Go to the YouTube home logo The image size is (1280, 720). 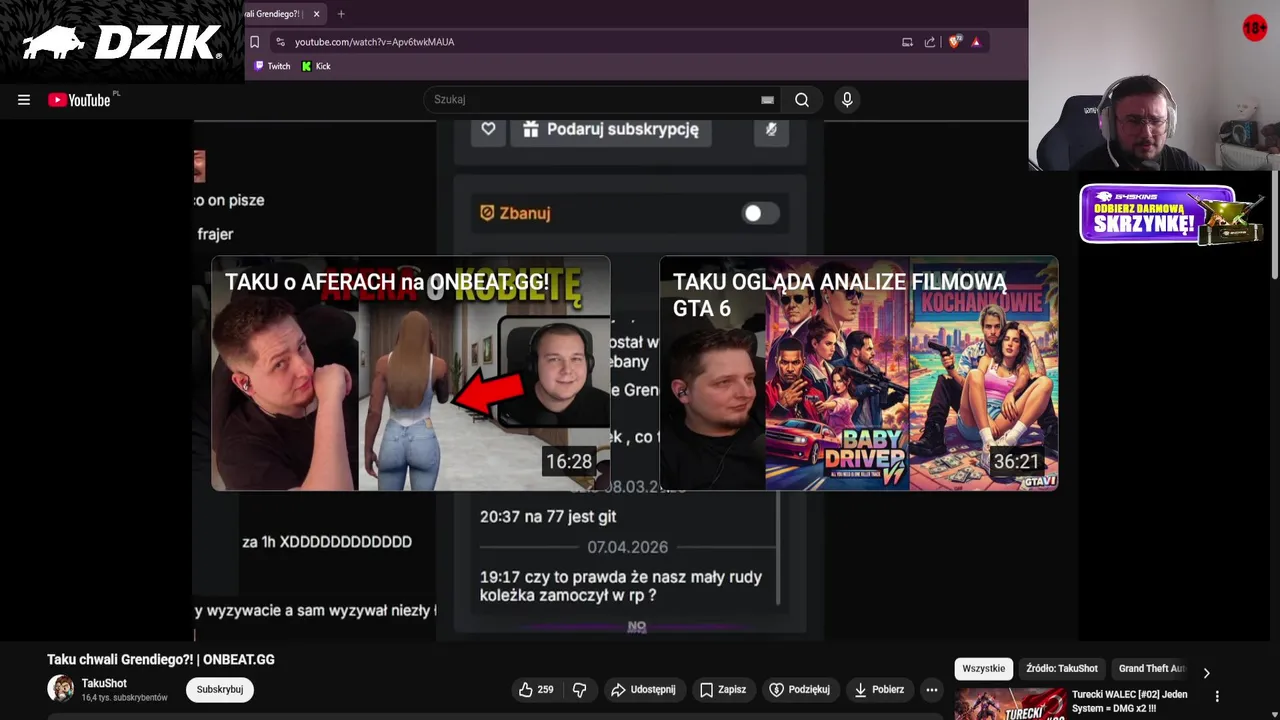pyautogui.click(x=79, y=100)
